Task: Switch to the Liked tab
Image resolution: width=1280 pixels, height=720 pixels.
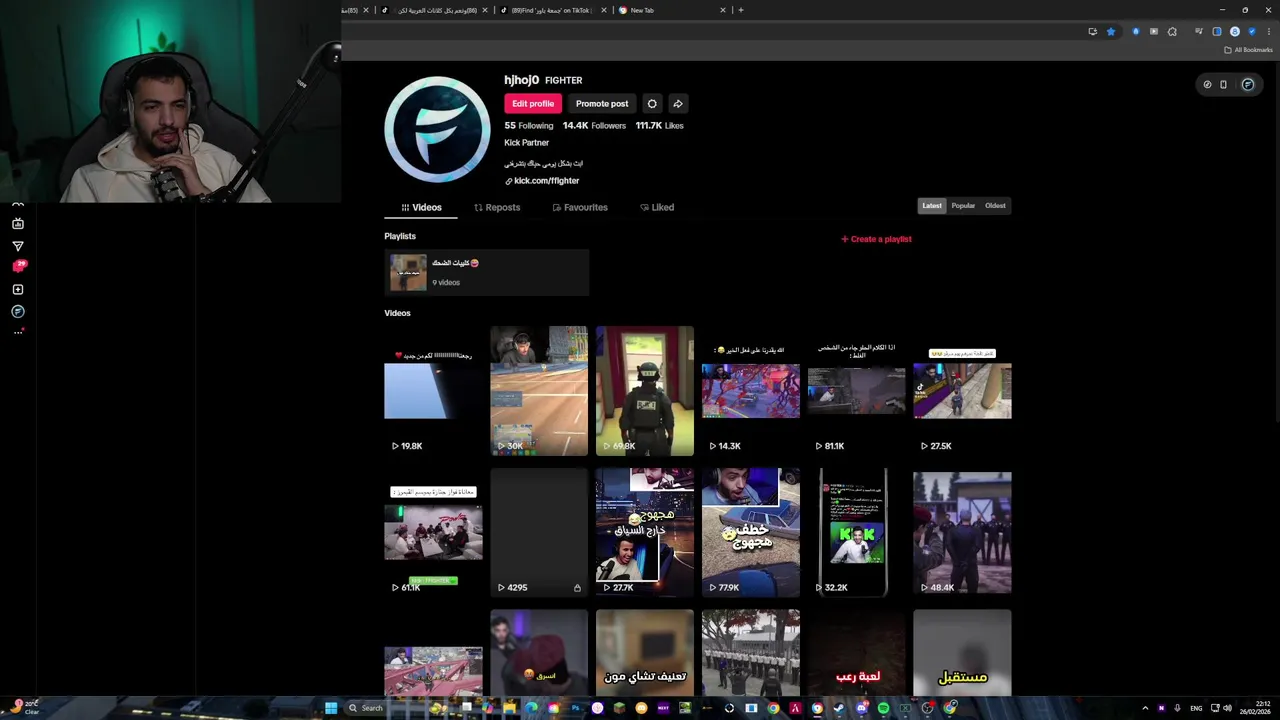Action: [x=657, y=207]
